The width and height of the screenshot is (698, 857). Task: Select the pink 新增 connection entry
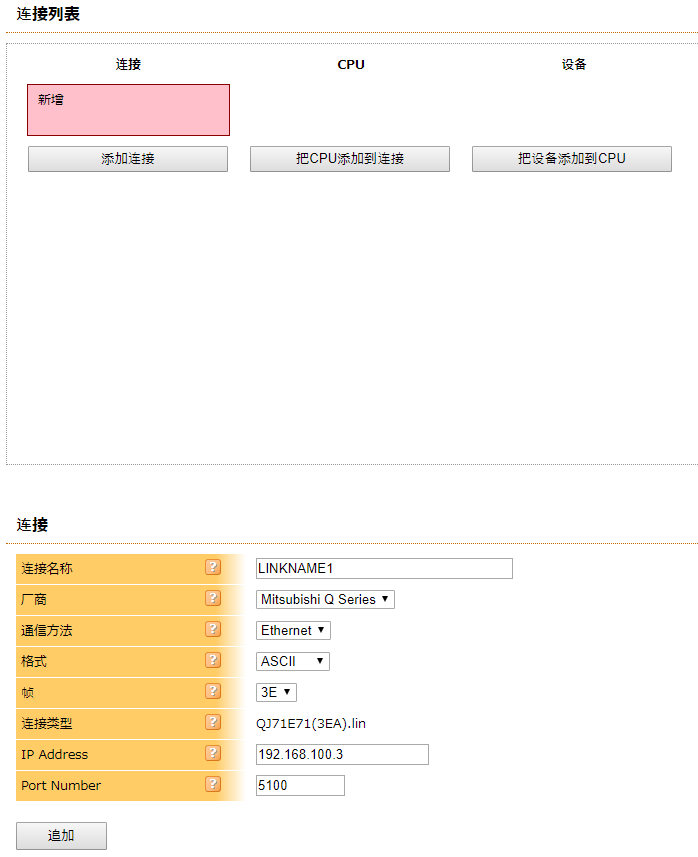[x=128, y=110]
